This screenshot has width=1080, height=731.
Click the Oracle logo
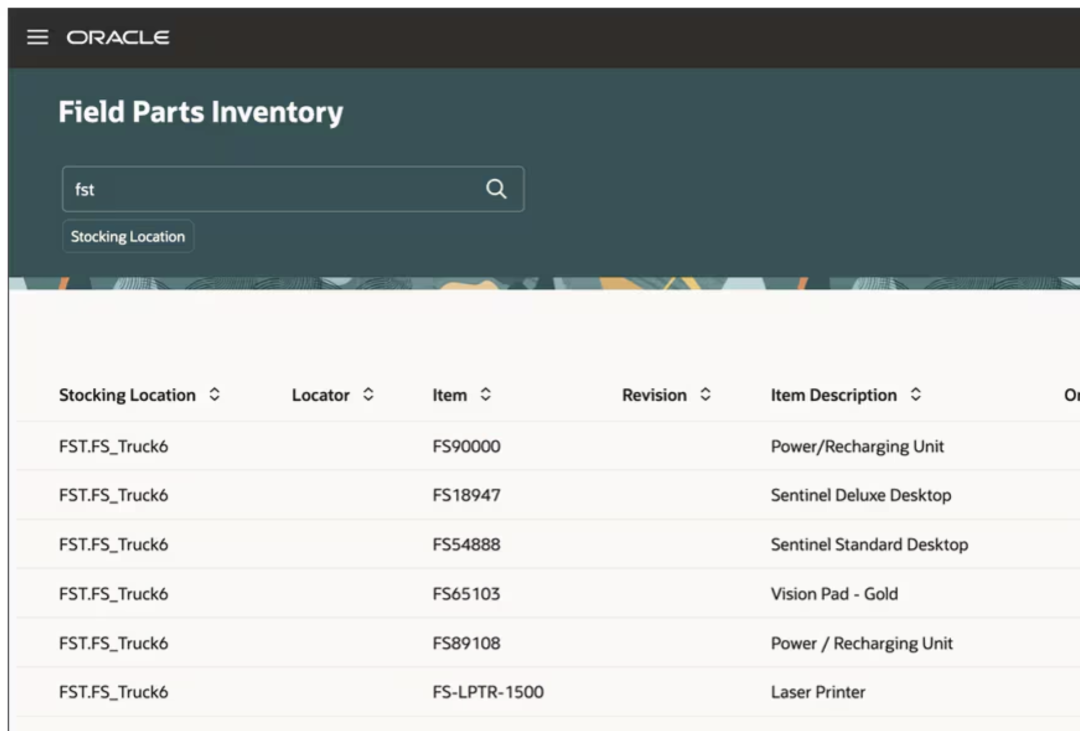pyautogui.click(x=118, y=37)
